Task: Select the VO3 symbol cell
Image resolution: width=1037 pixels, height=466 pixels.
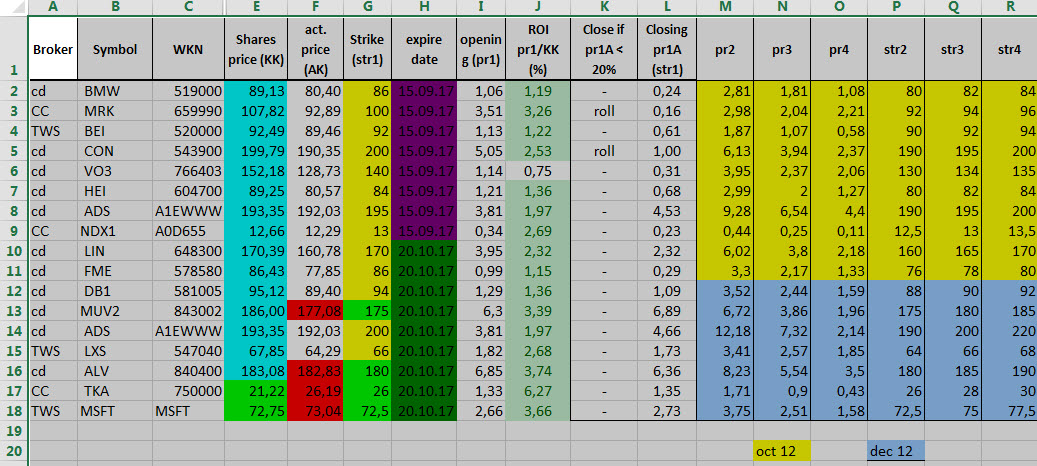Action: pyautogui.click(x=115, y=171)
